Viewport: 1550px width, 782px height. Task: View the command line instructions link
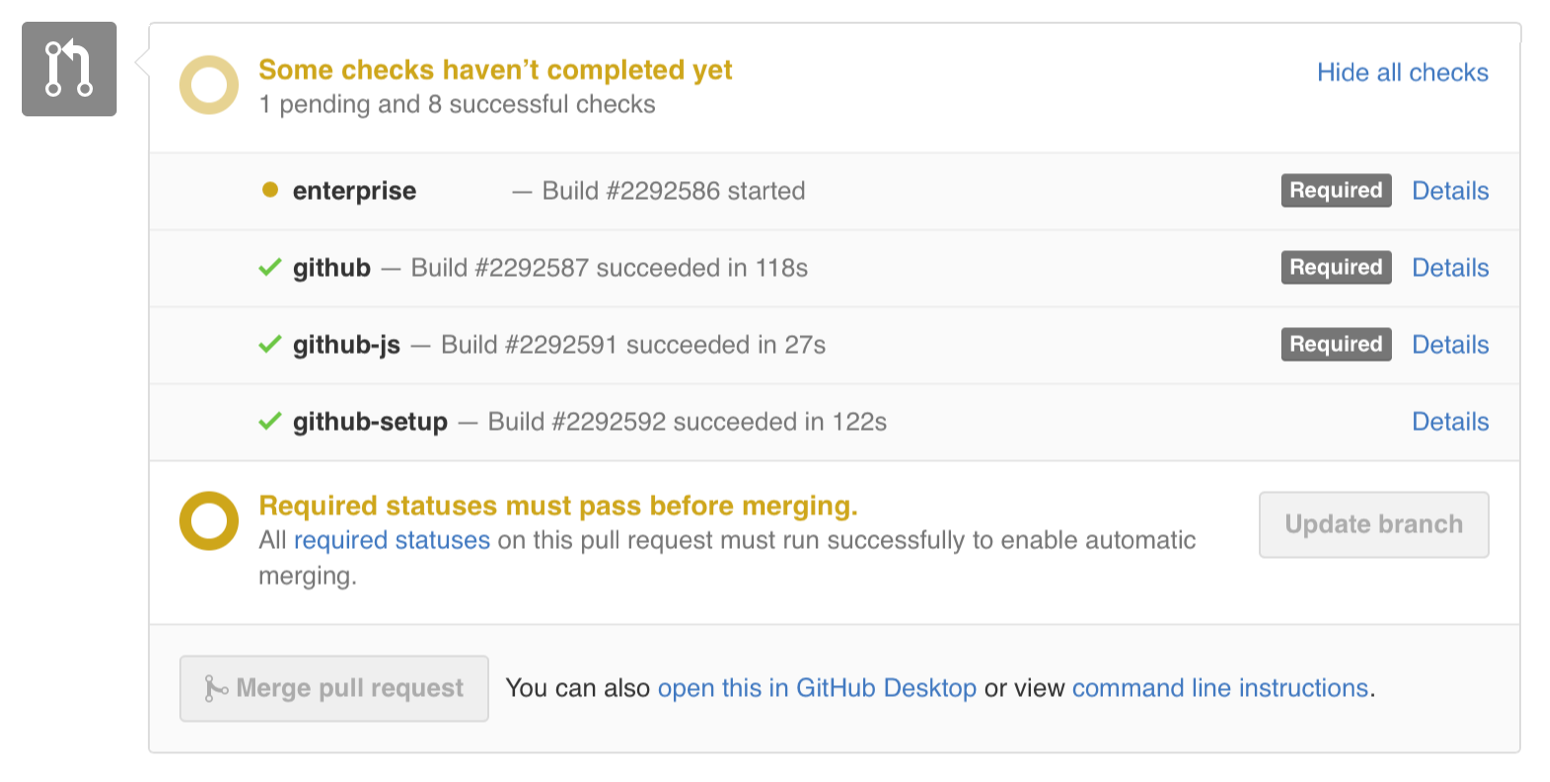(1219, 688)
